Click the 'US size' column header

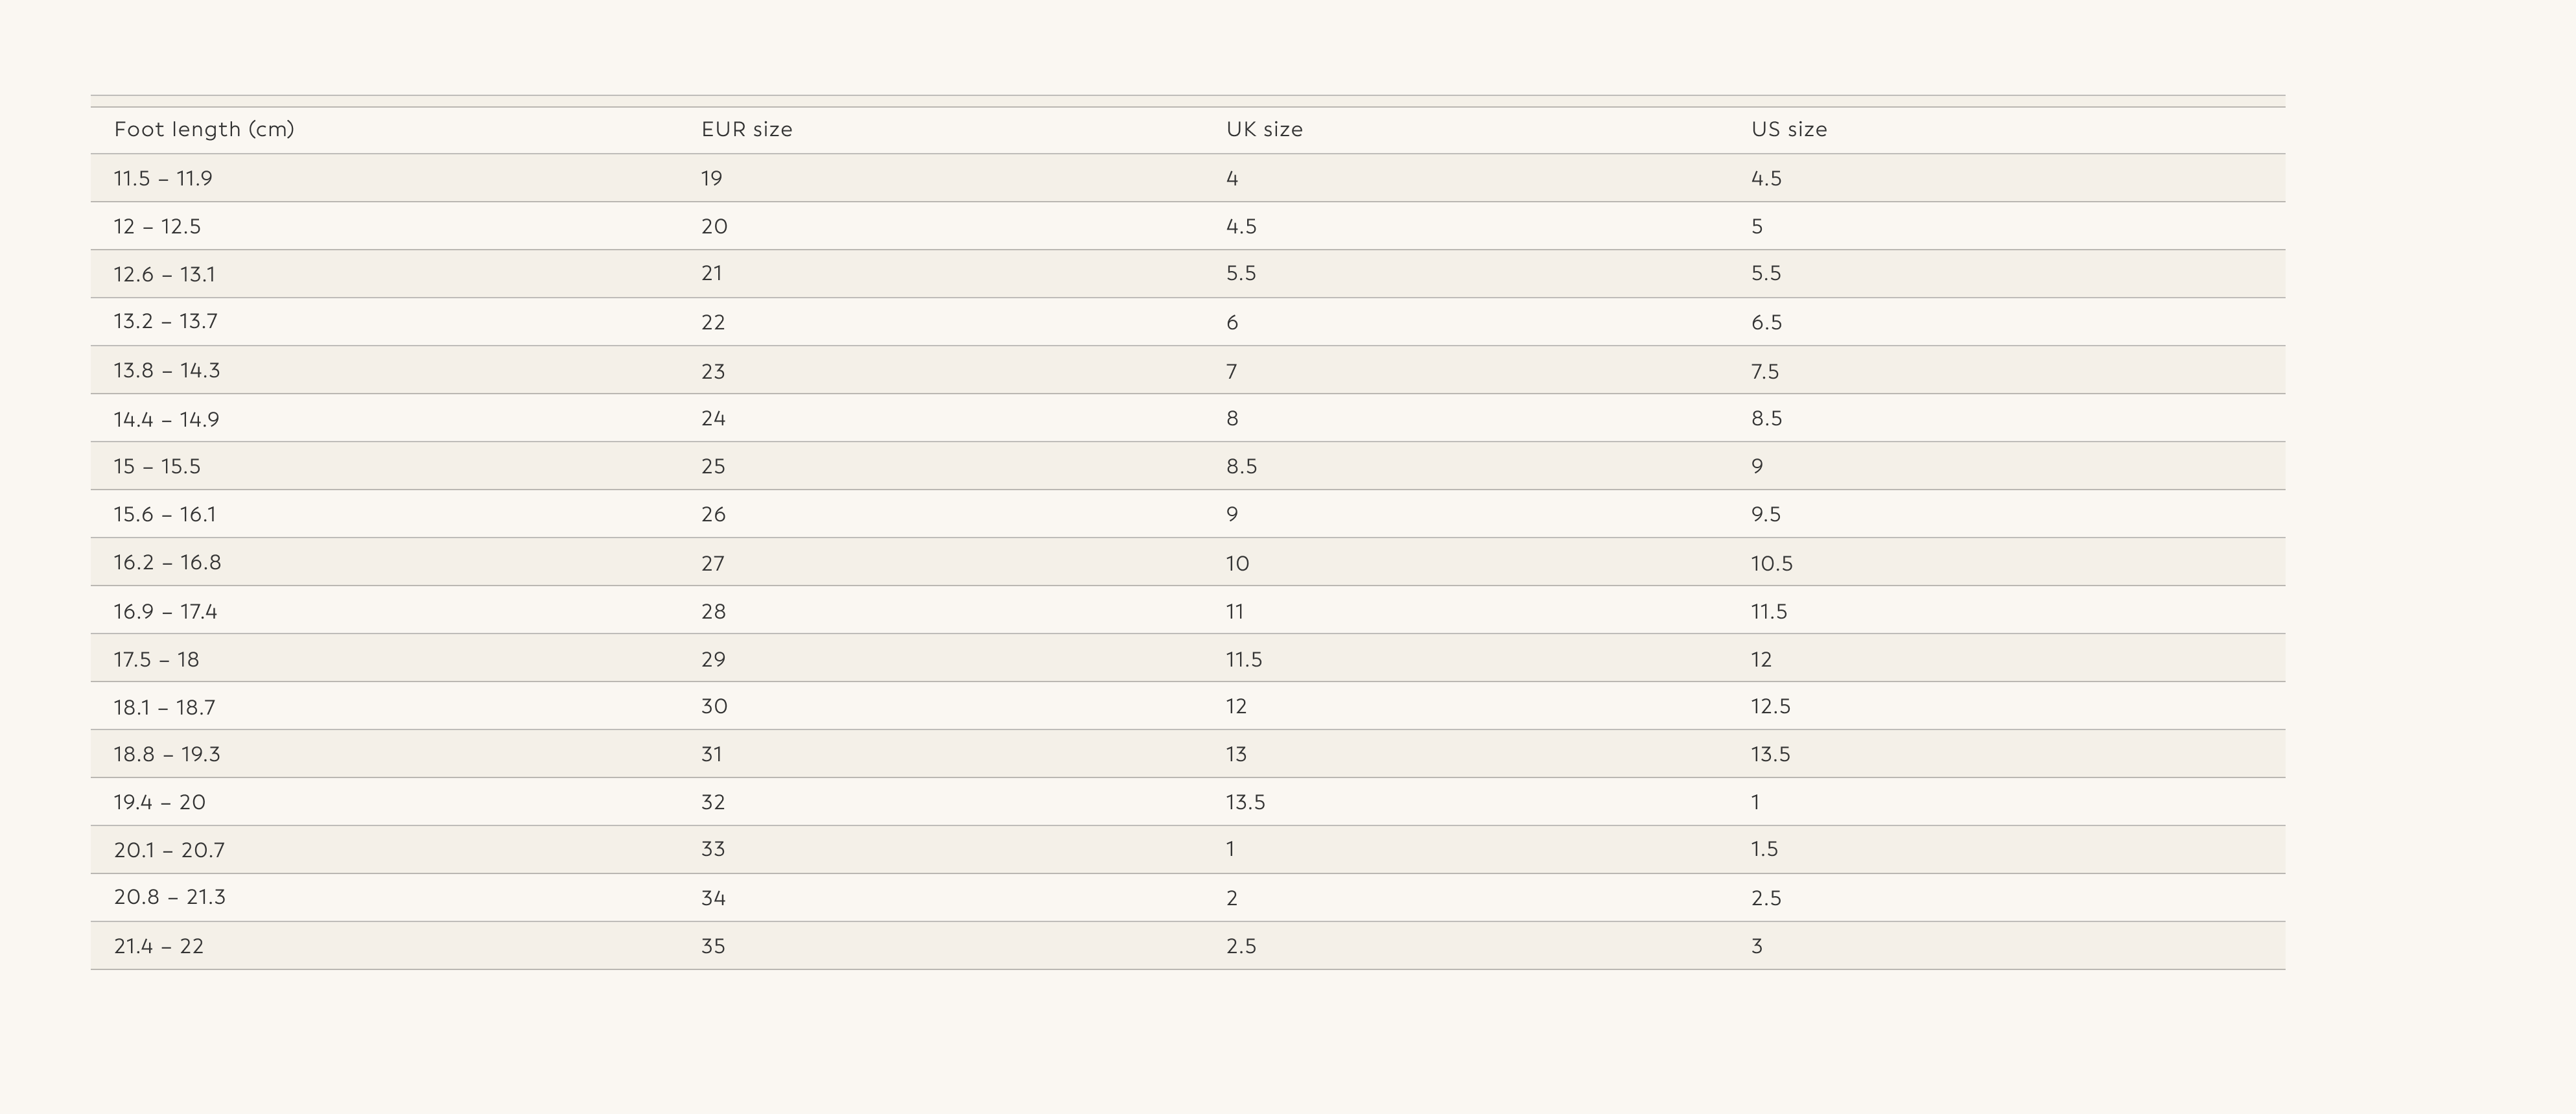[x=1788, y=130]
